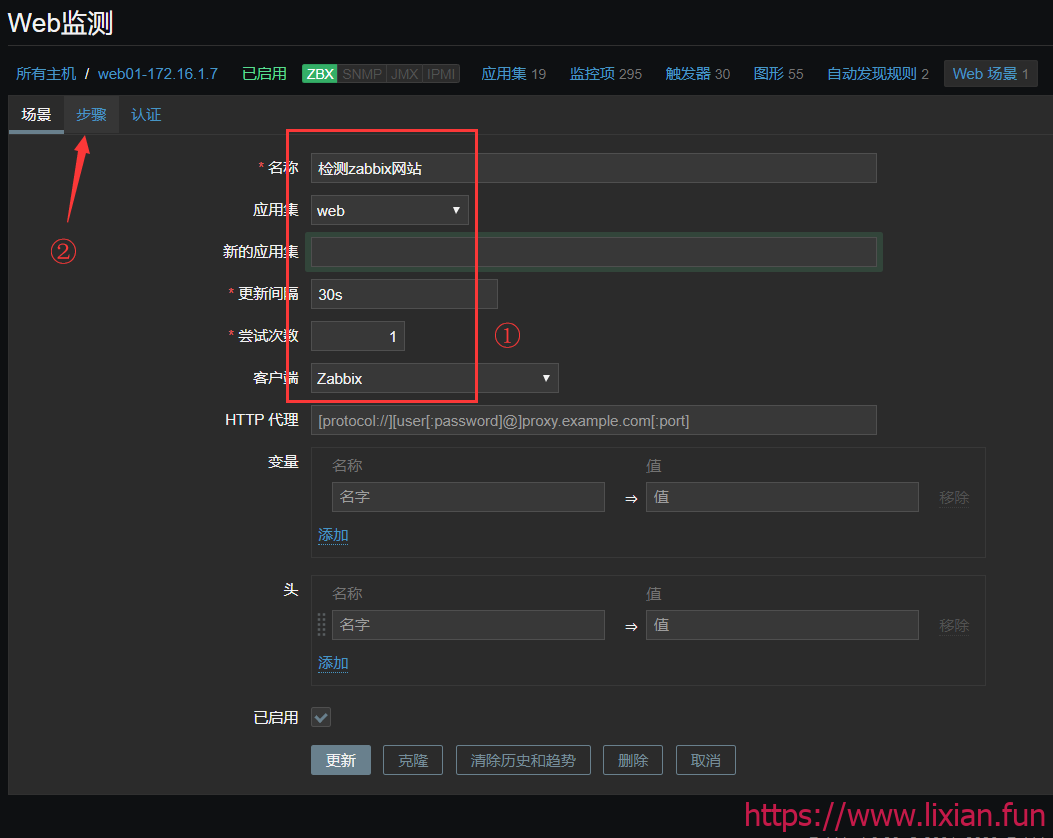This screenshot has width=1053, height=838.
Task: Click the JMX availability badge
Action: tap(404, 74)
